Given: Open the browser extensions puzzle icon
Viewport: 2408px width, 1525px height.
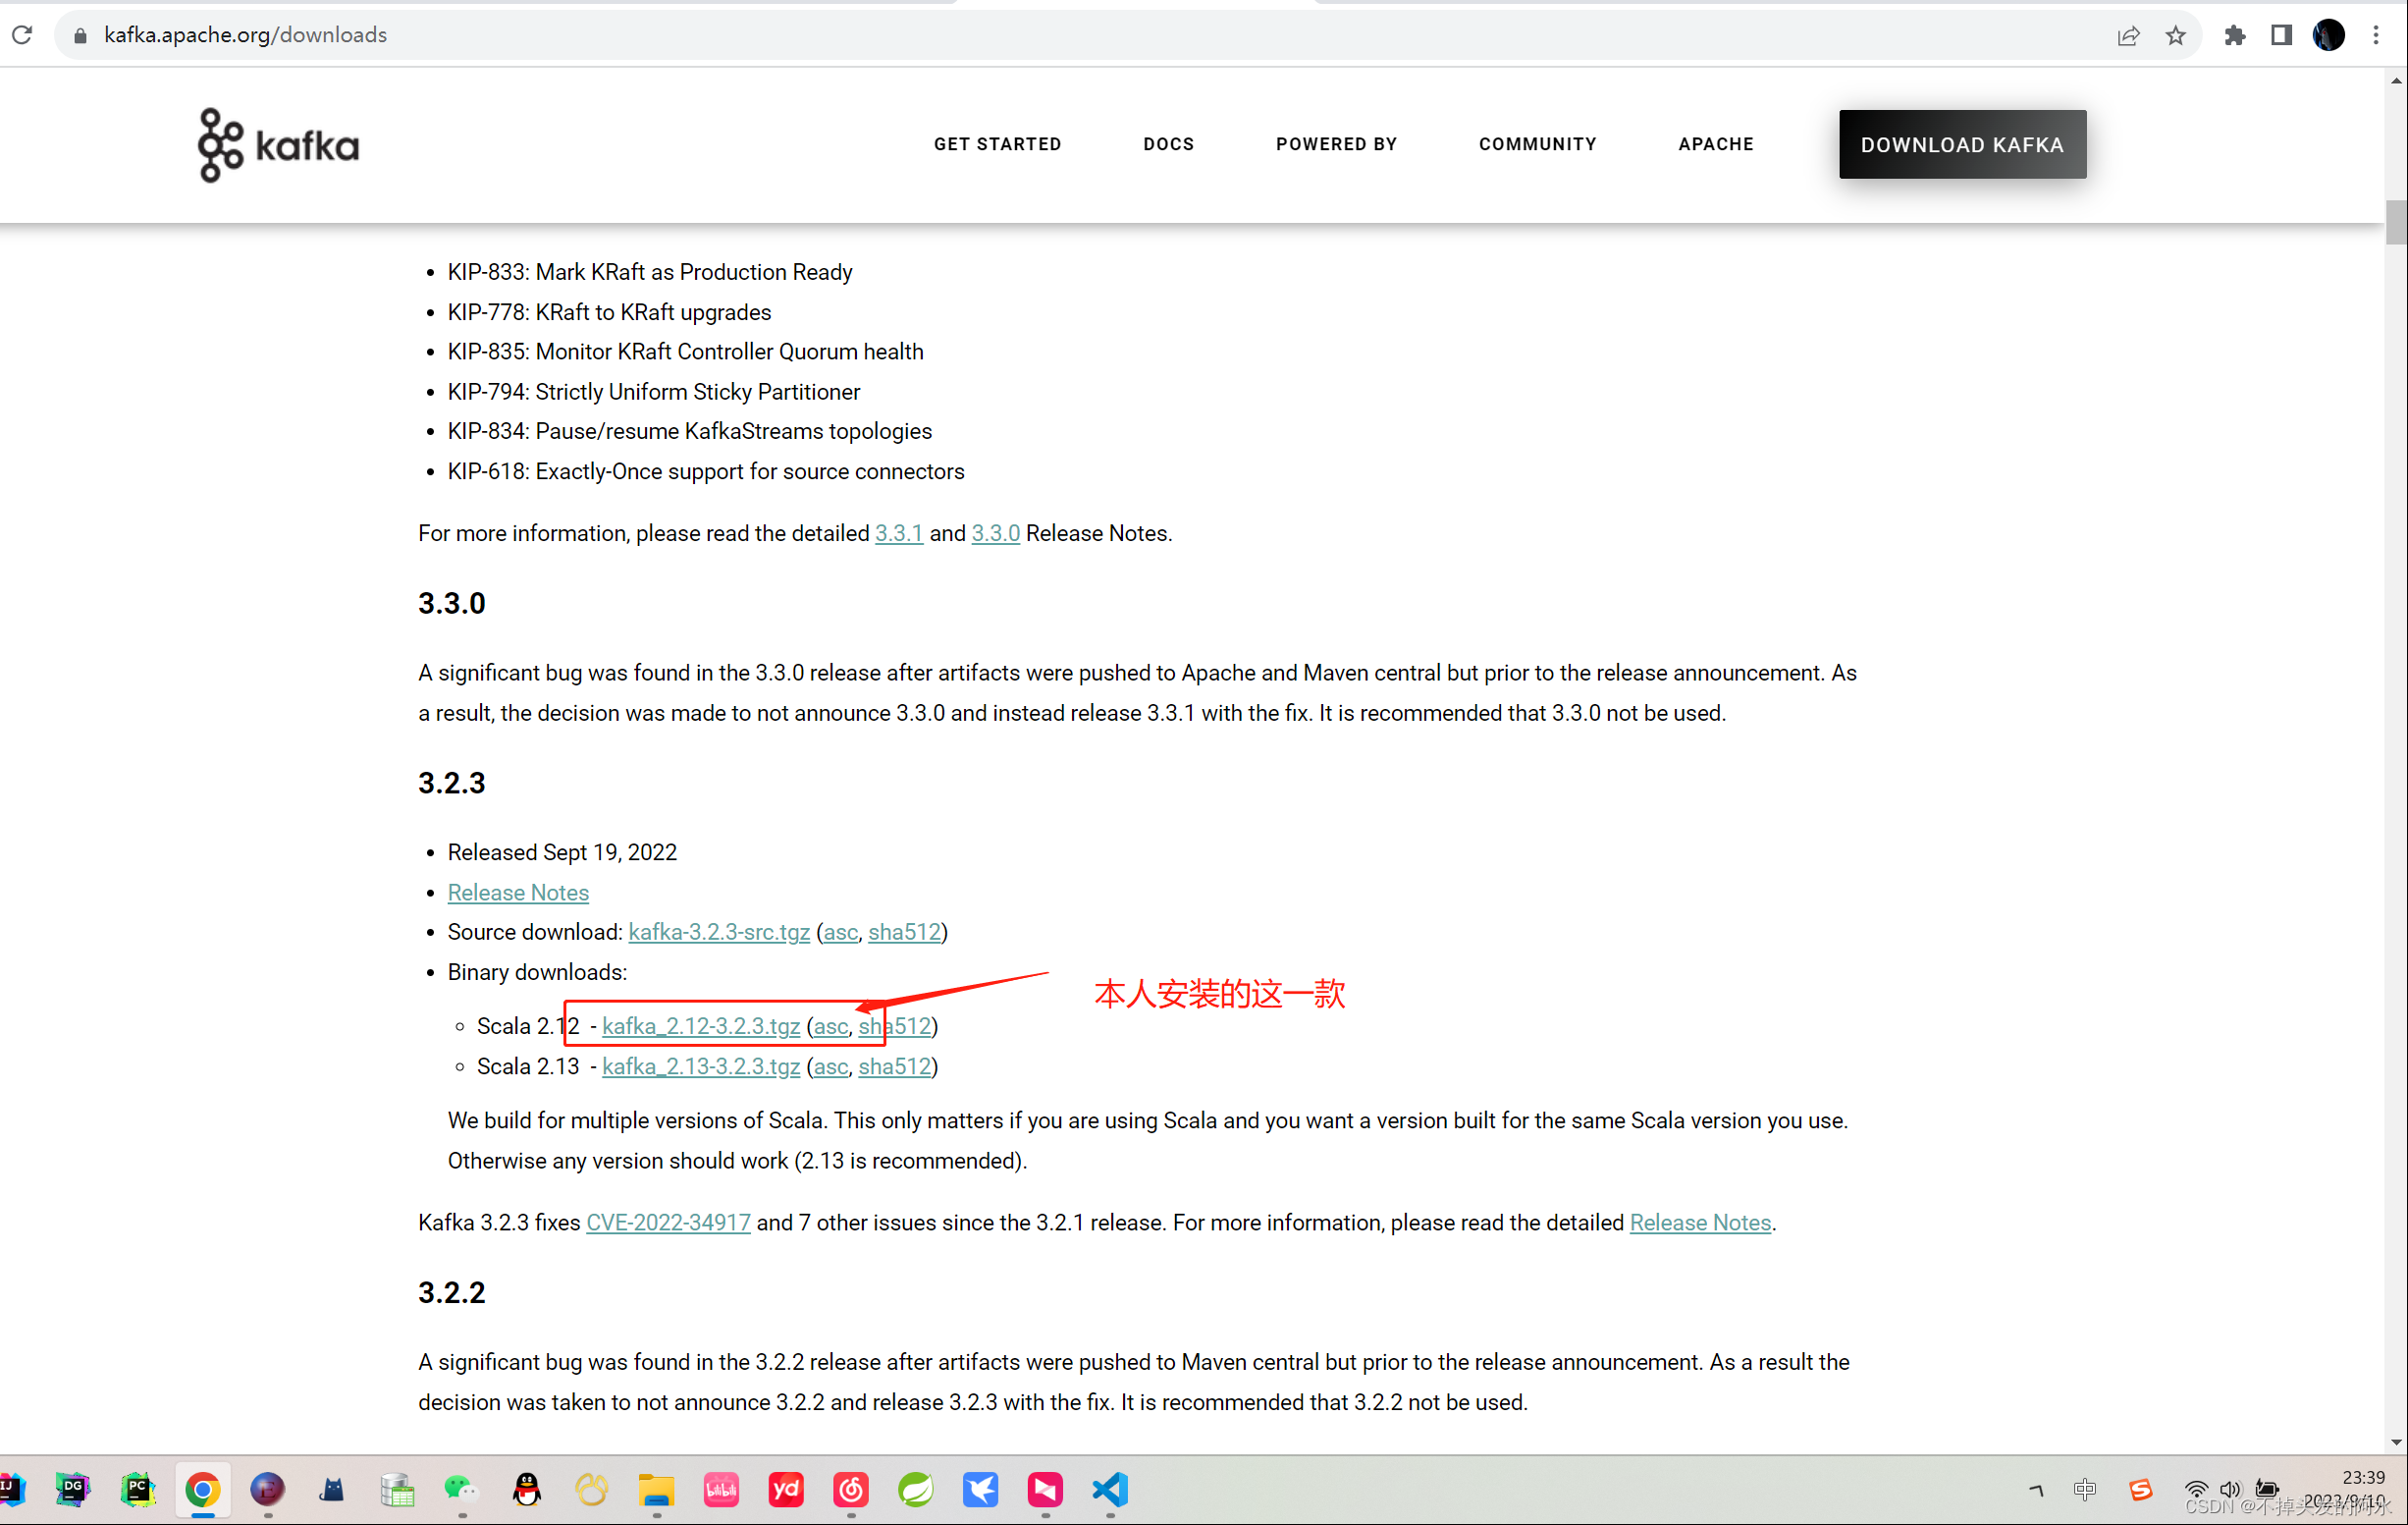Looking at the screenshot, I should (x=2235, y=35).
